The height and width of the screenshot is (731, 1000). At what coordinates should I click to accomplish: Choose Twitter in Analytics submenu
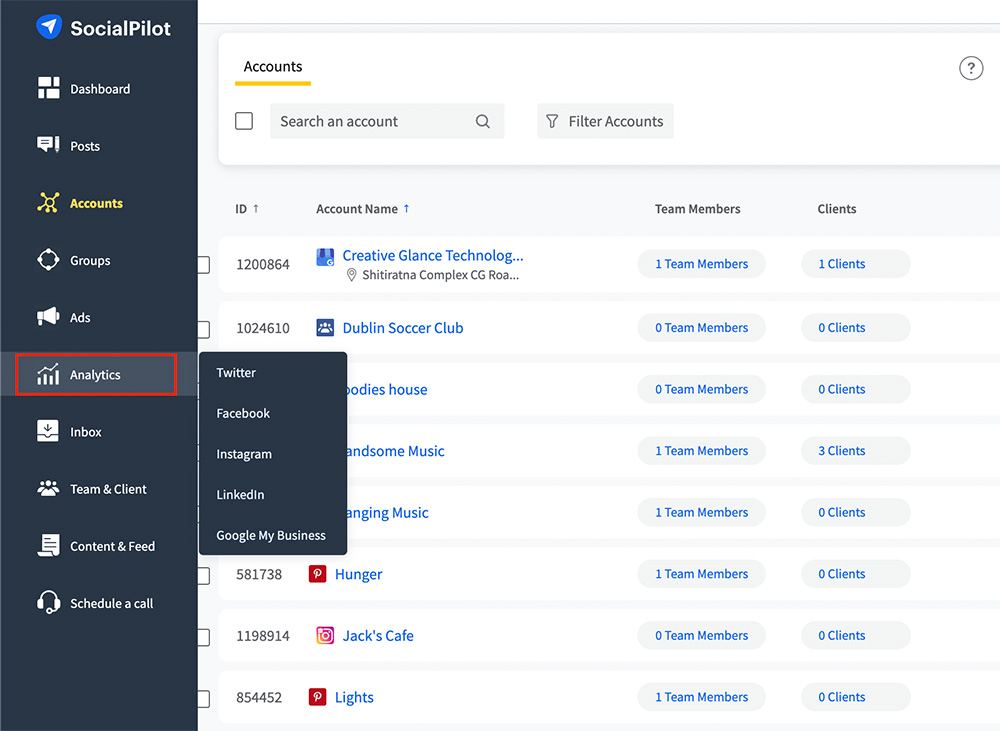click(x=236, y=373)
